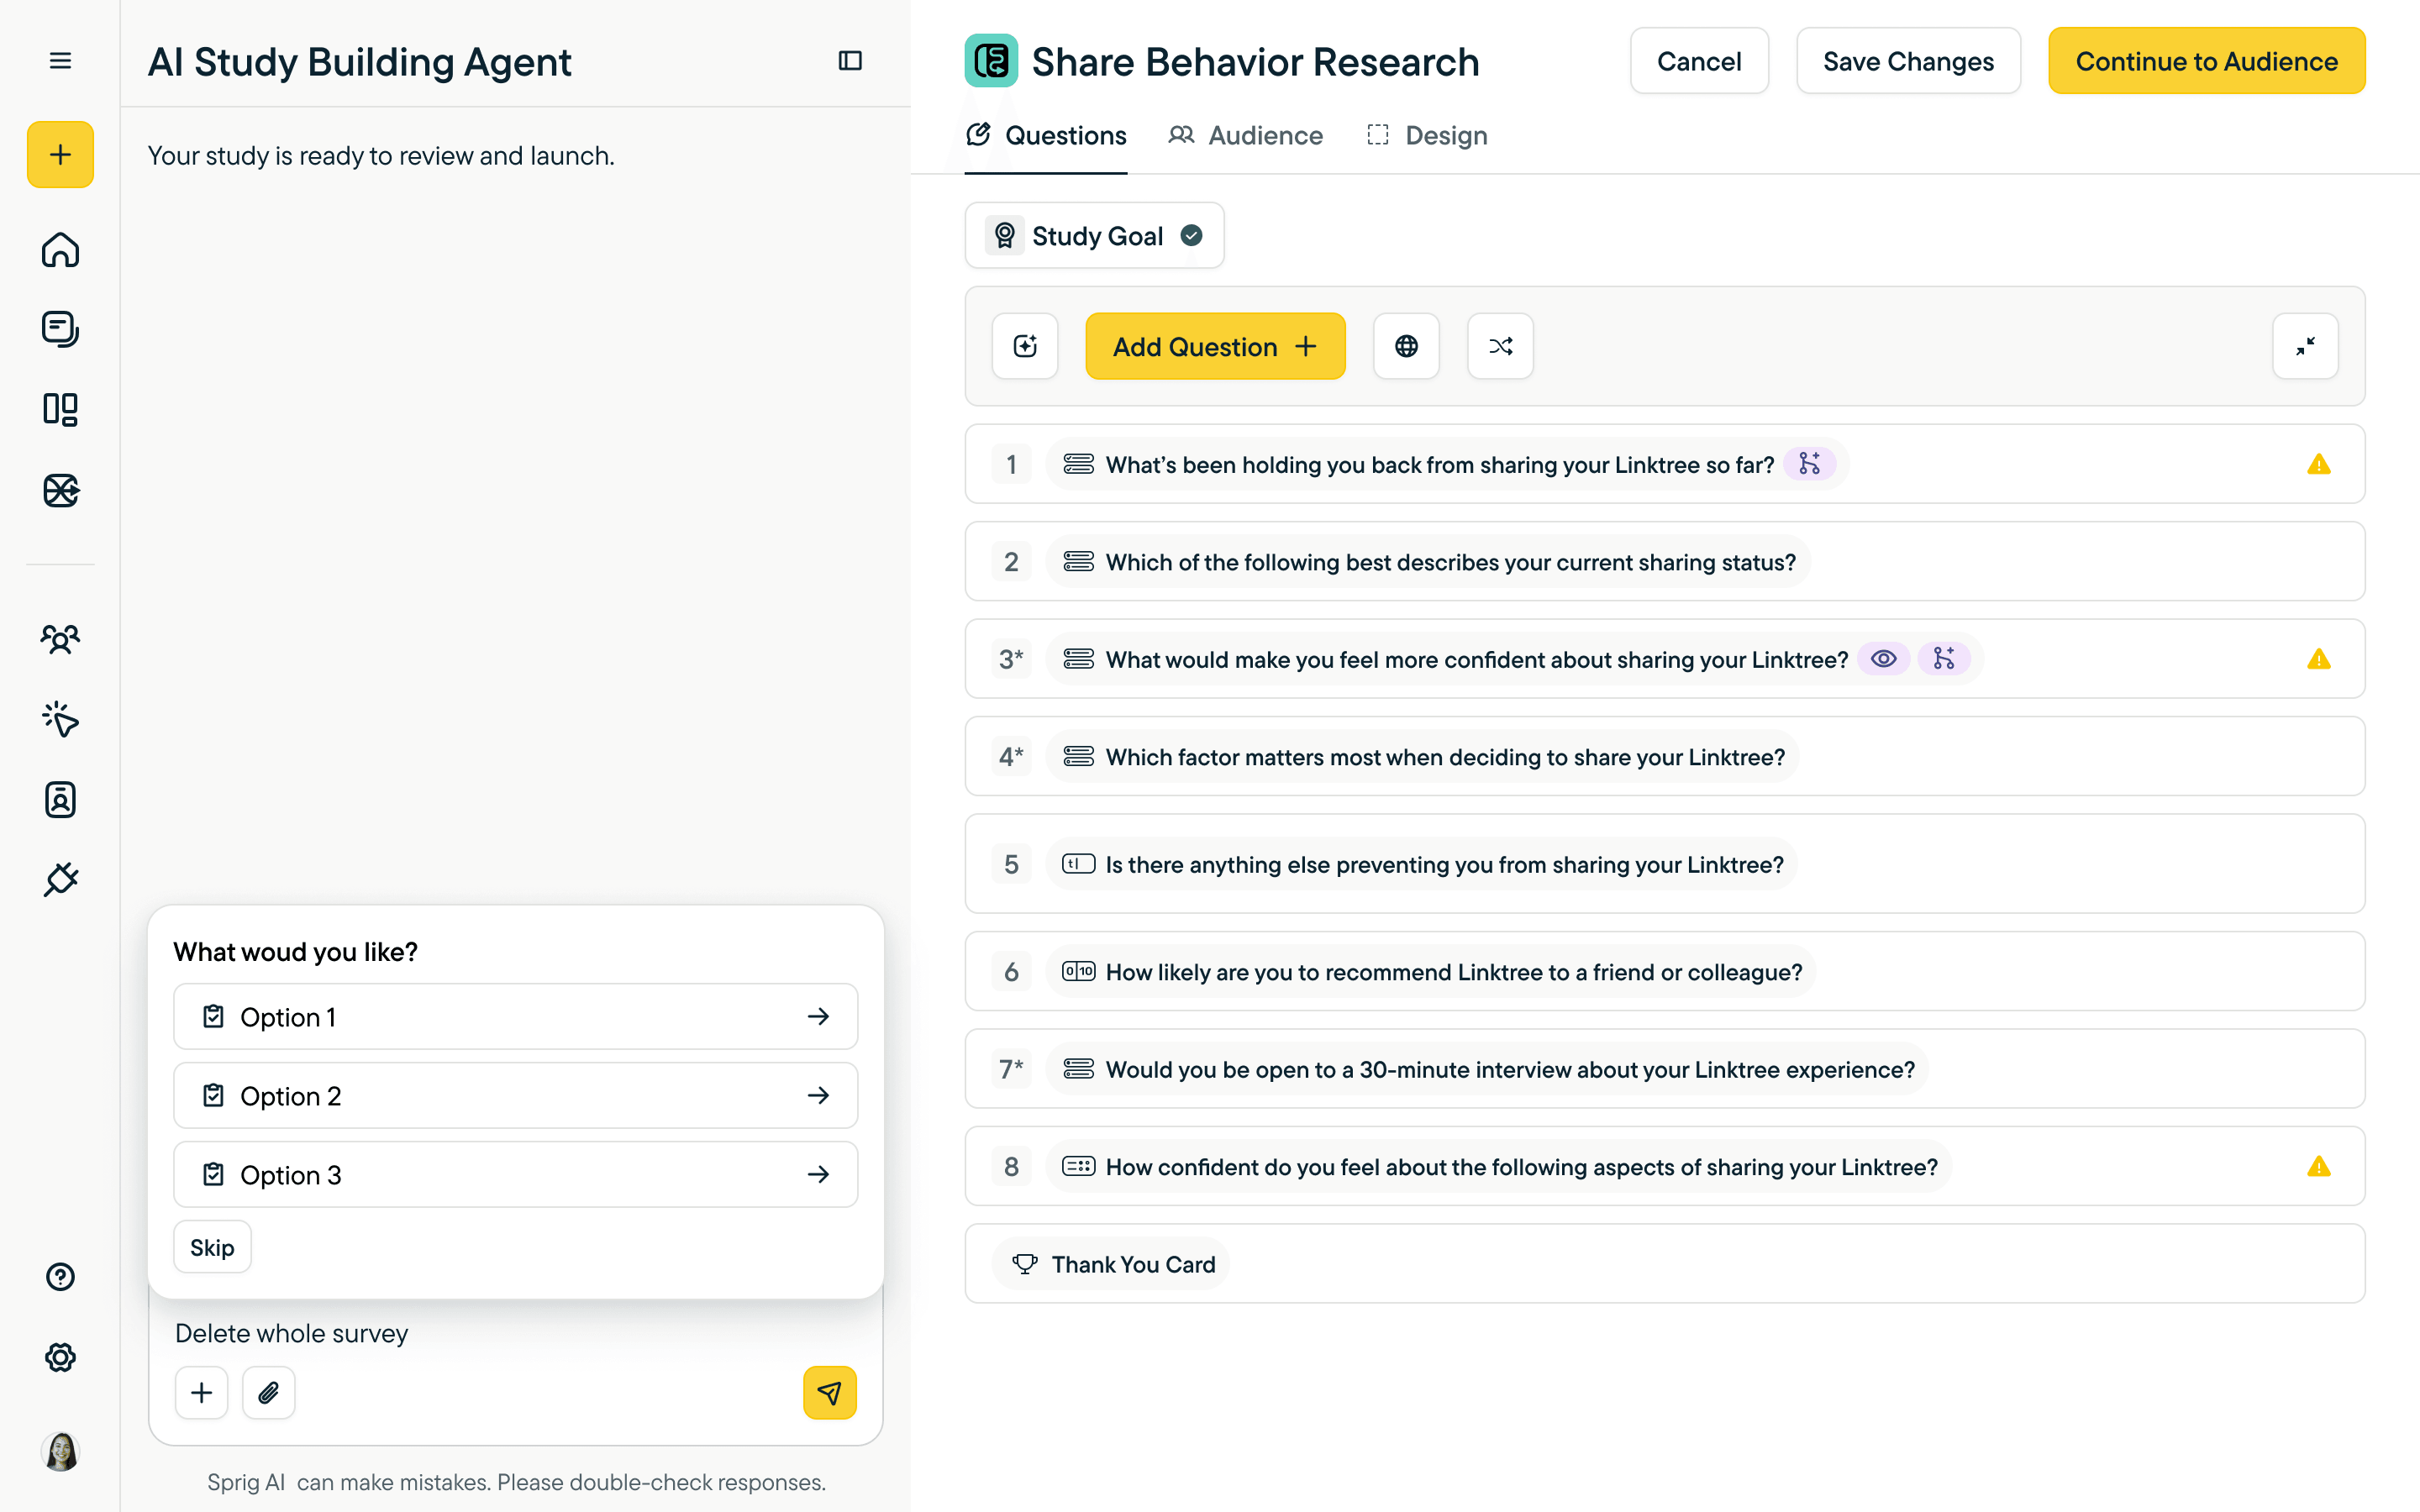Expand question 7 about a 30-minute interview
The width and height of the screenshot is (2420, 1512).
(x=1664, y=1069)
